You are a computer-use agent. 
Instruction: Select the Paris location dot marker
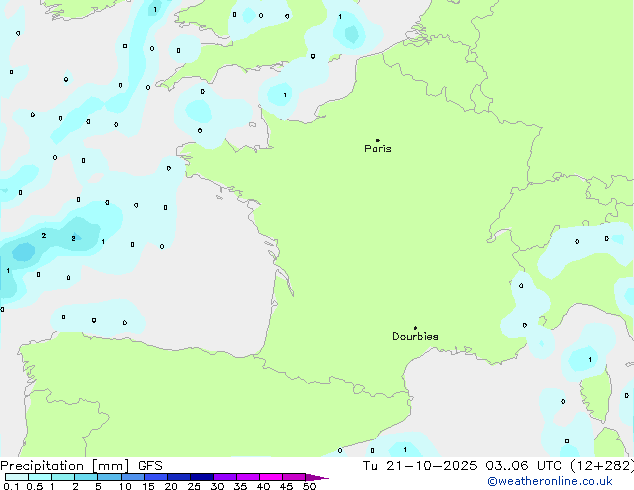tap(378, 140)
